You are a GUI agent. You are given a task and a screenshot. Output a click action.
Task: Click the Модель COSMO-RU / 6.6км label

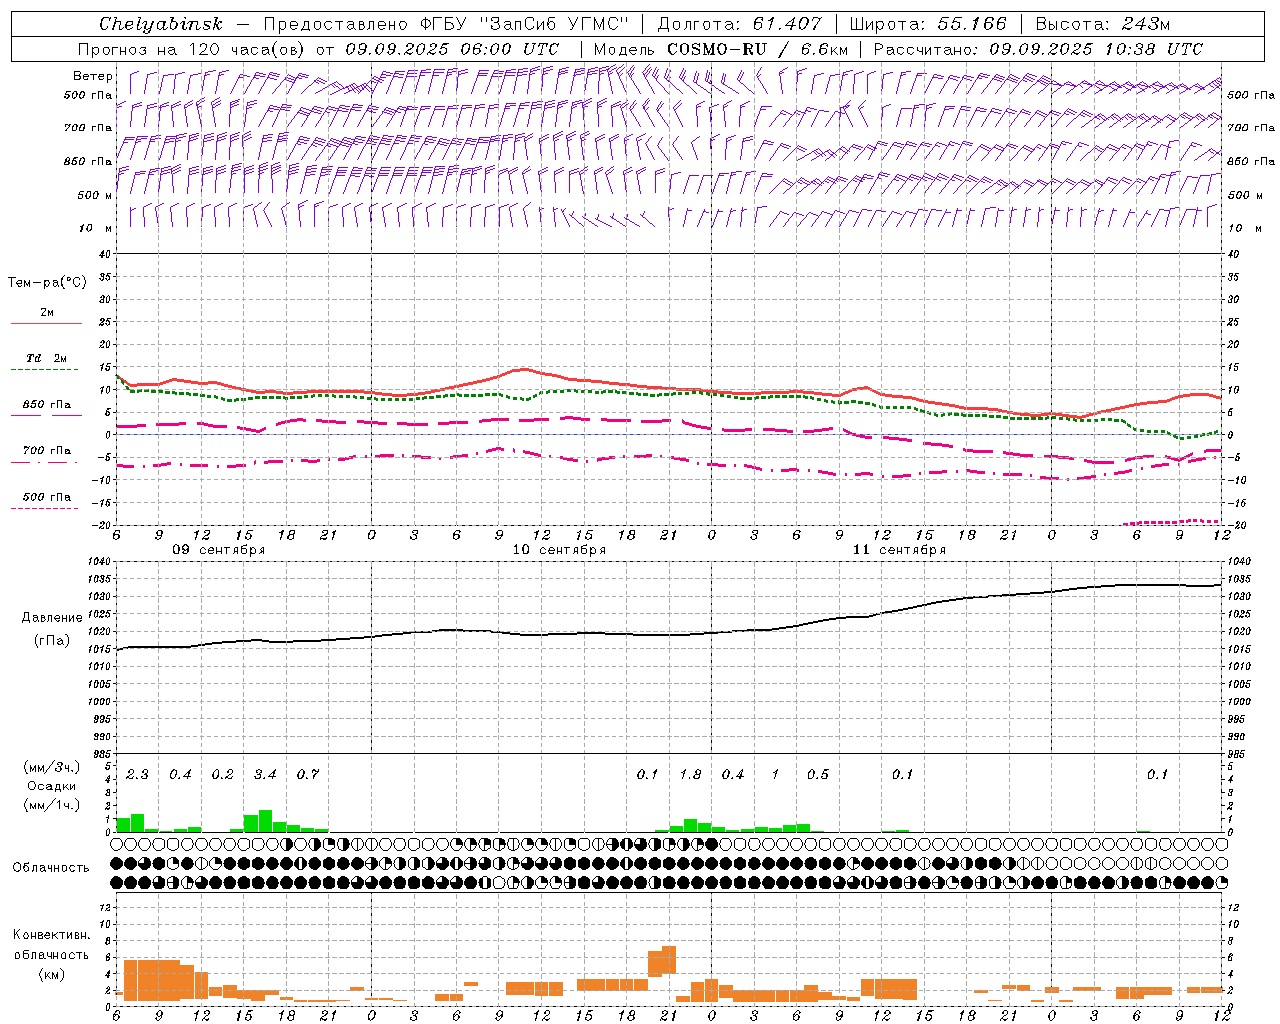click(x=721, y=49)
